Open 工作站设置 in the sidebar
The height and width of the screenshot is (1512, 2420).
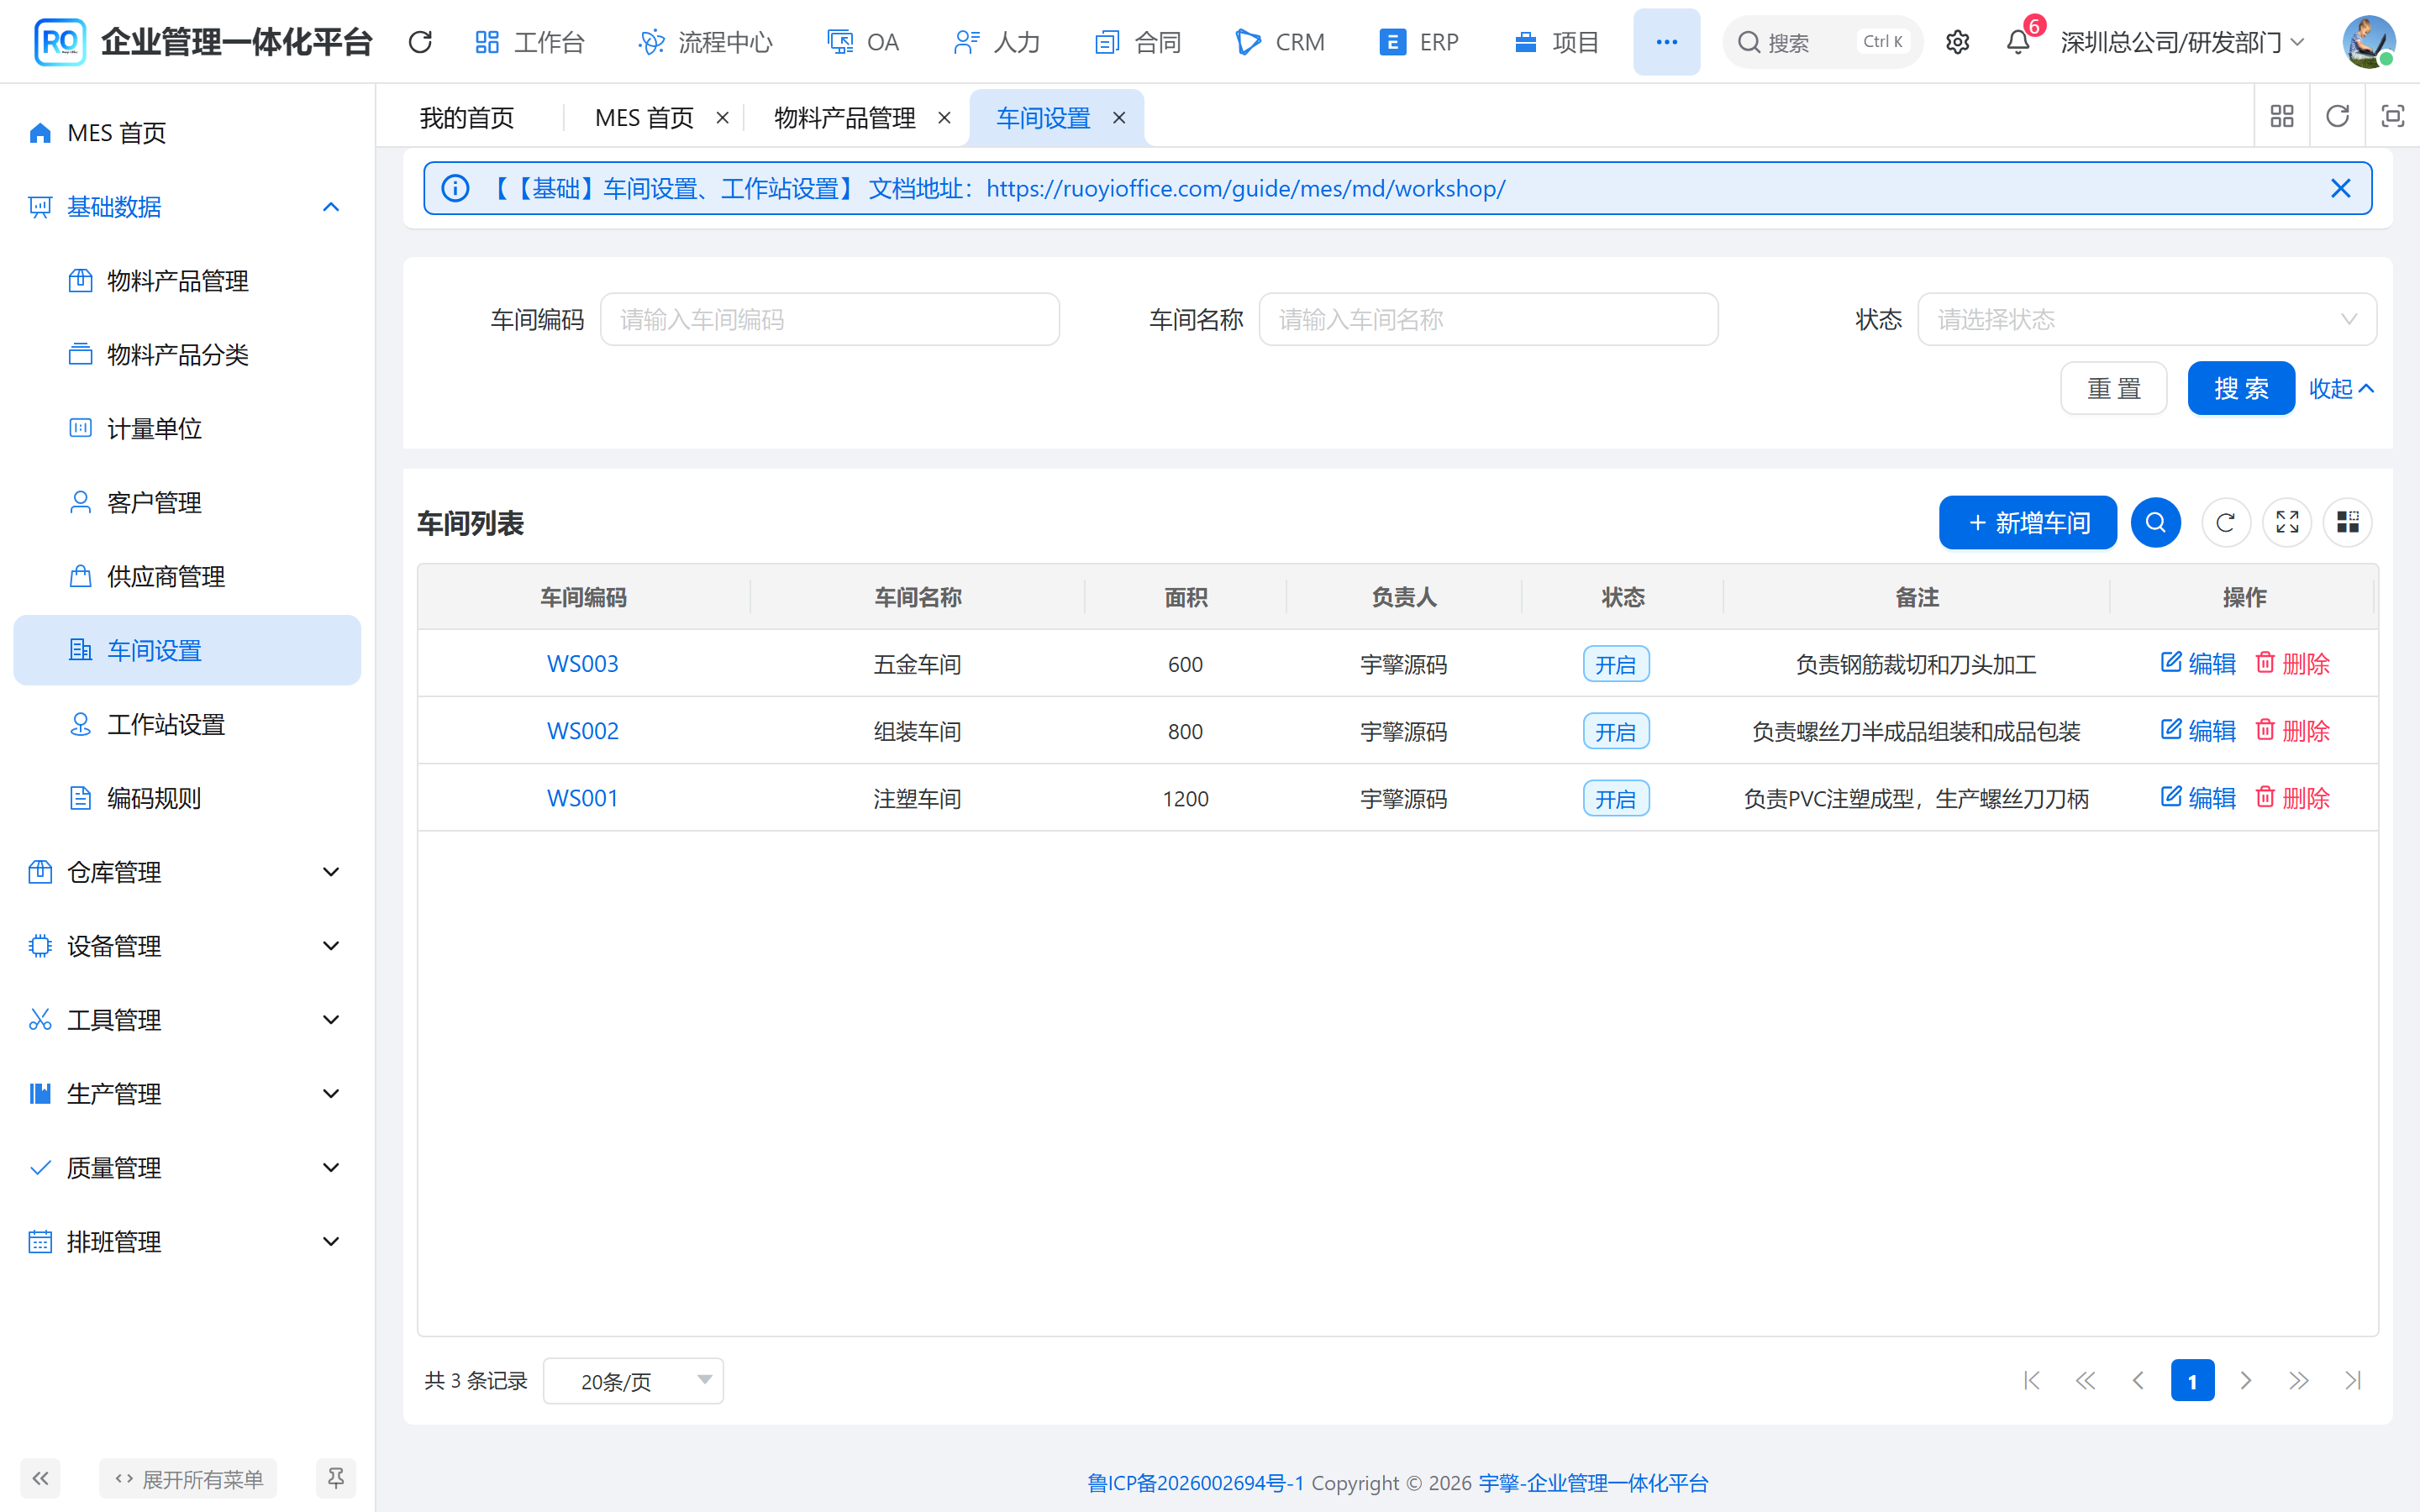(187, 724)
